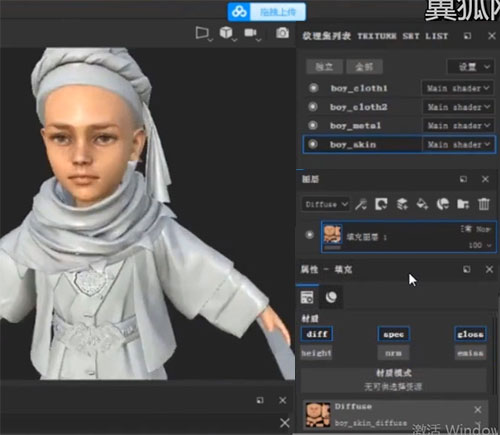Remove the Diffuse boy_skin_diffuse texture
500x435 pixels.
(478, 409)
